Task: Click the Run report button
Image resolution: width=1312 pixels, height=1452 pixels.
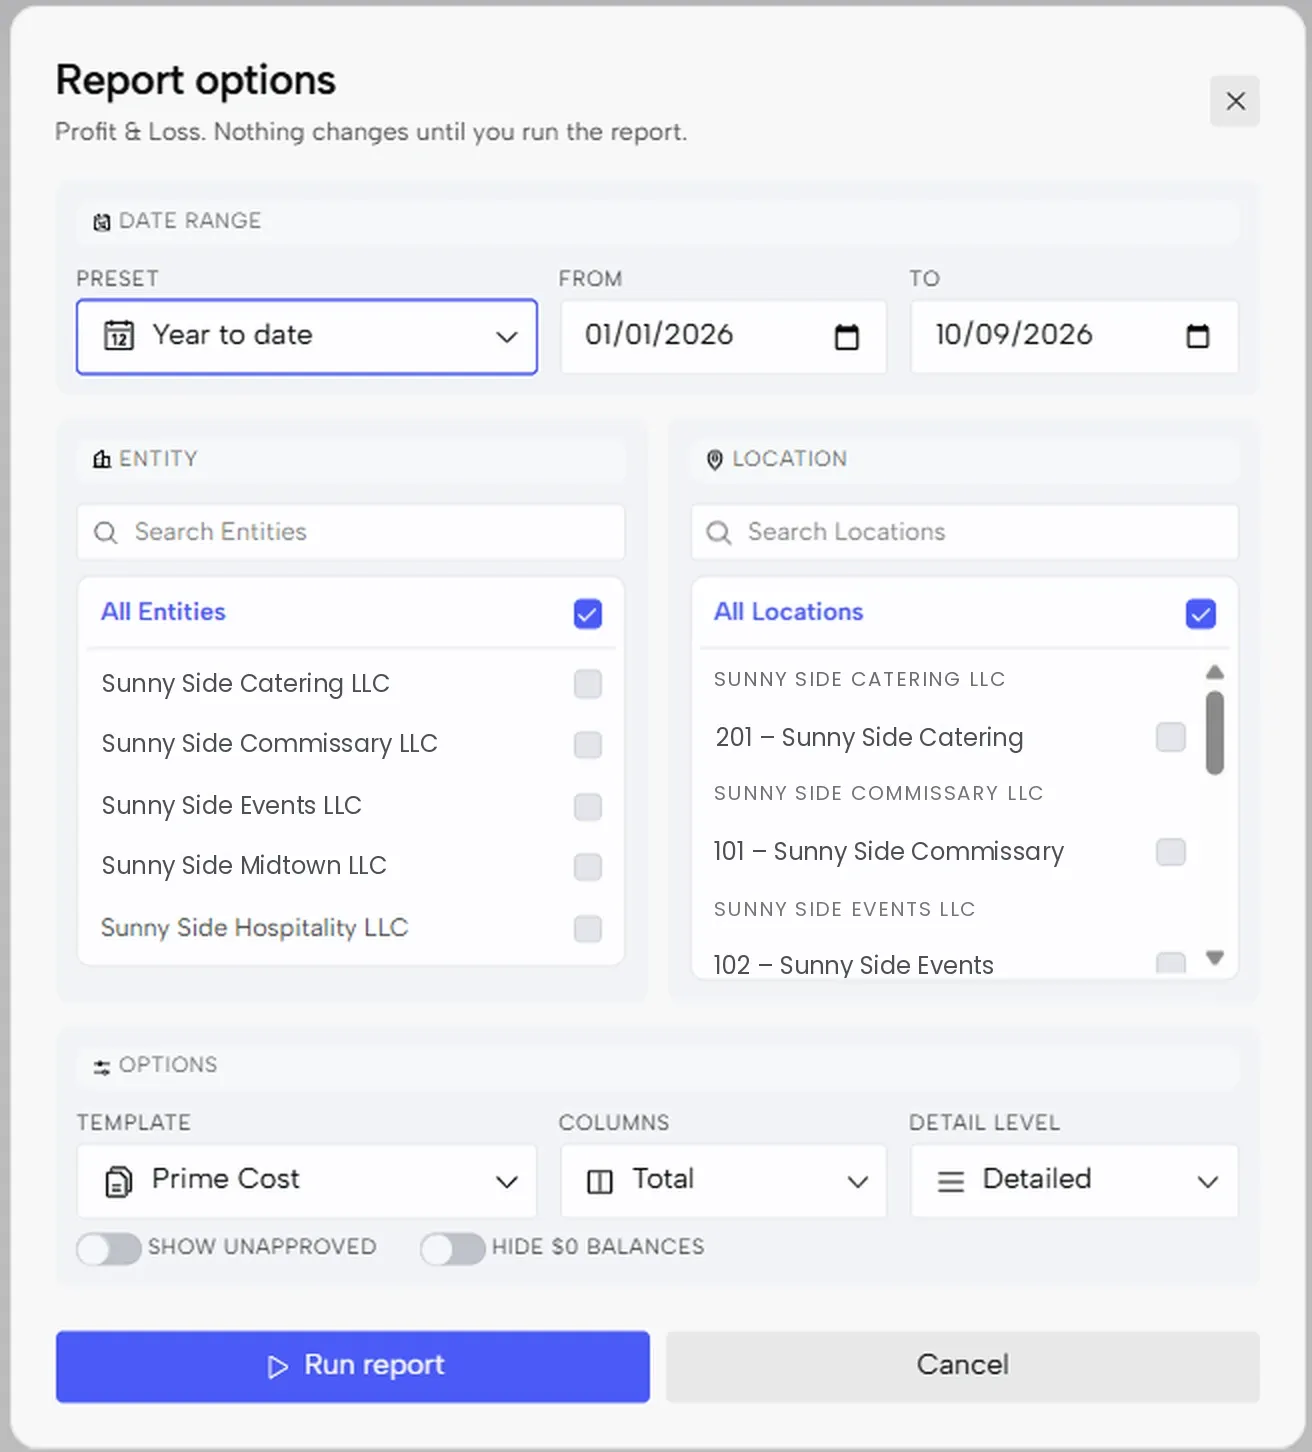Action: click(x=353, y=1366)
